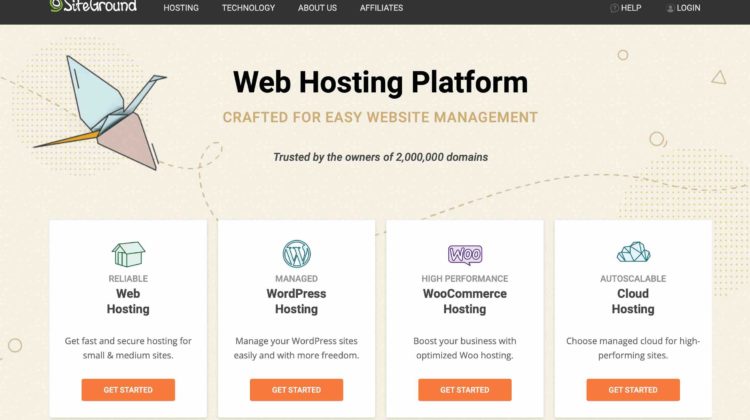Click the WooCommerce Hosting card title
This screenshot has width=750, height=420.
tap(465, 301)
